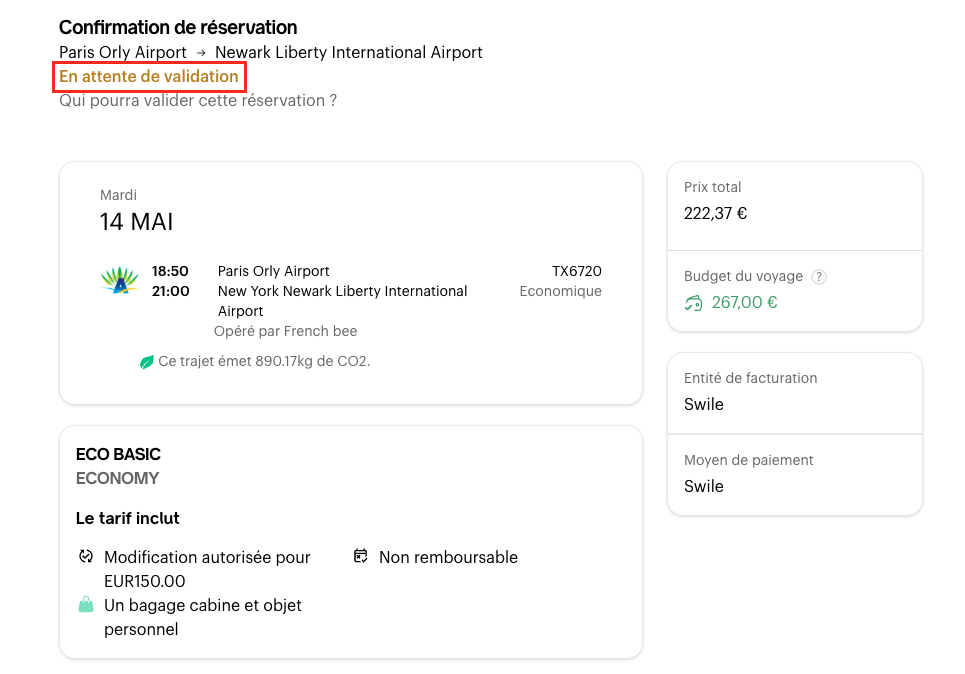
Task: Click the ECO BASIC fare title
Action: tap(118, 454)
